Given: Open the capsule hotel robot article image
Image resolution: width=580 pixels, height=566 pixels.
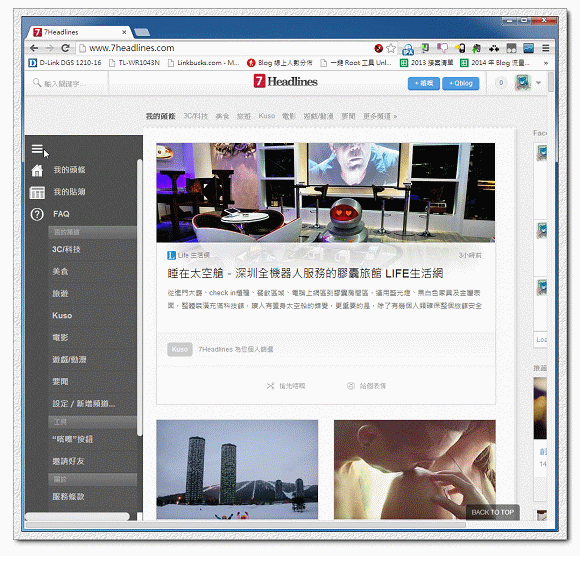Looking at the screenshot, I should click(x=326, y=193).
